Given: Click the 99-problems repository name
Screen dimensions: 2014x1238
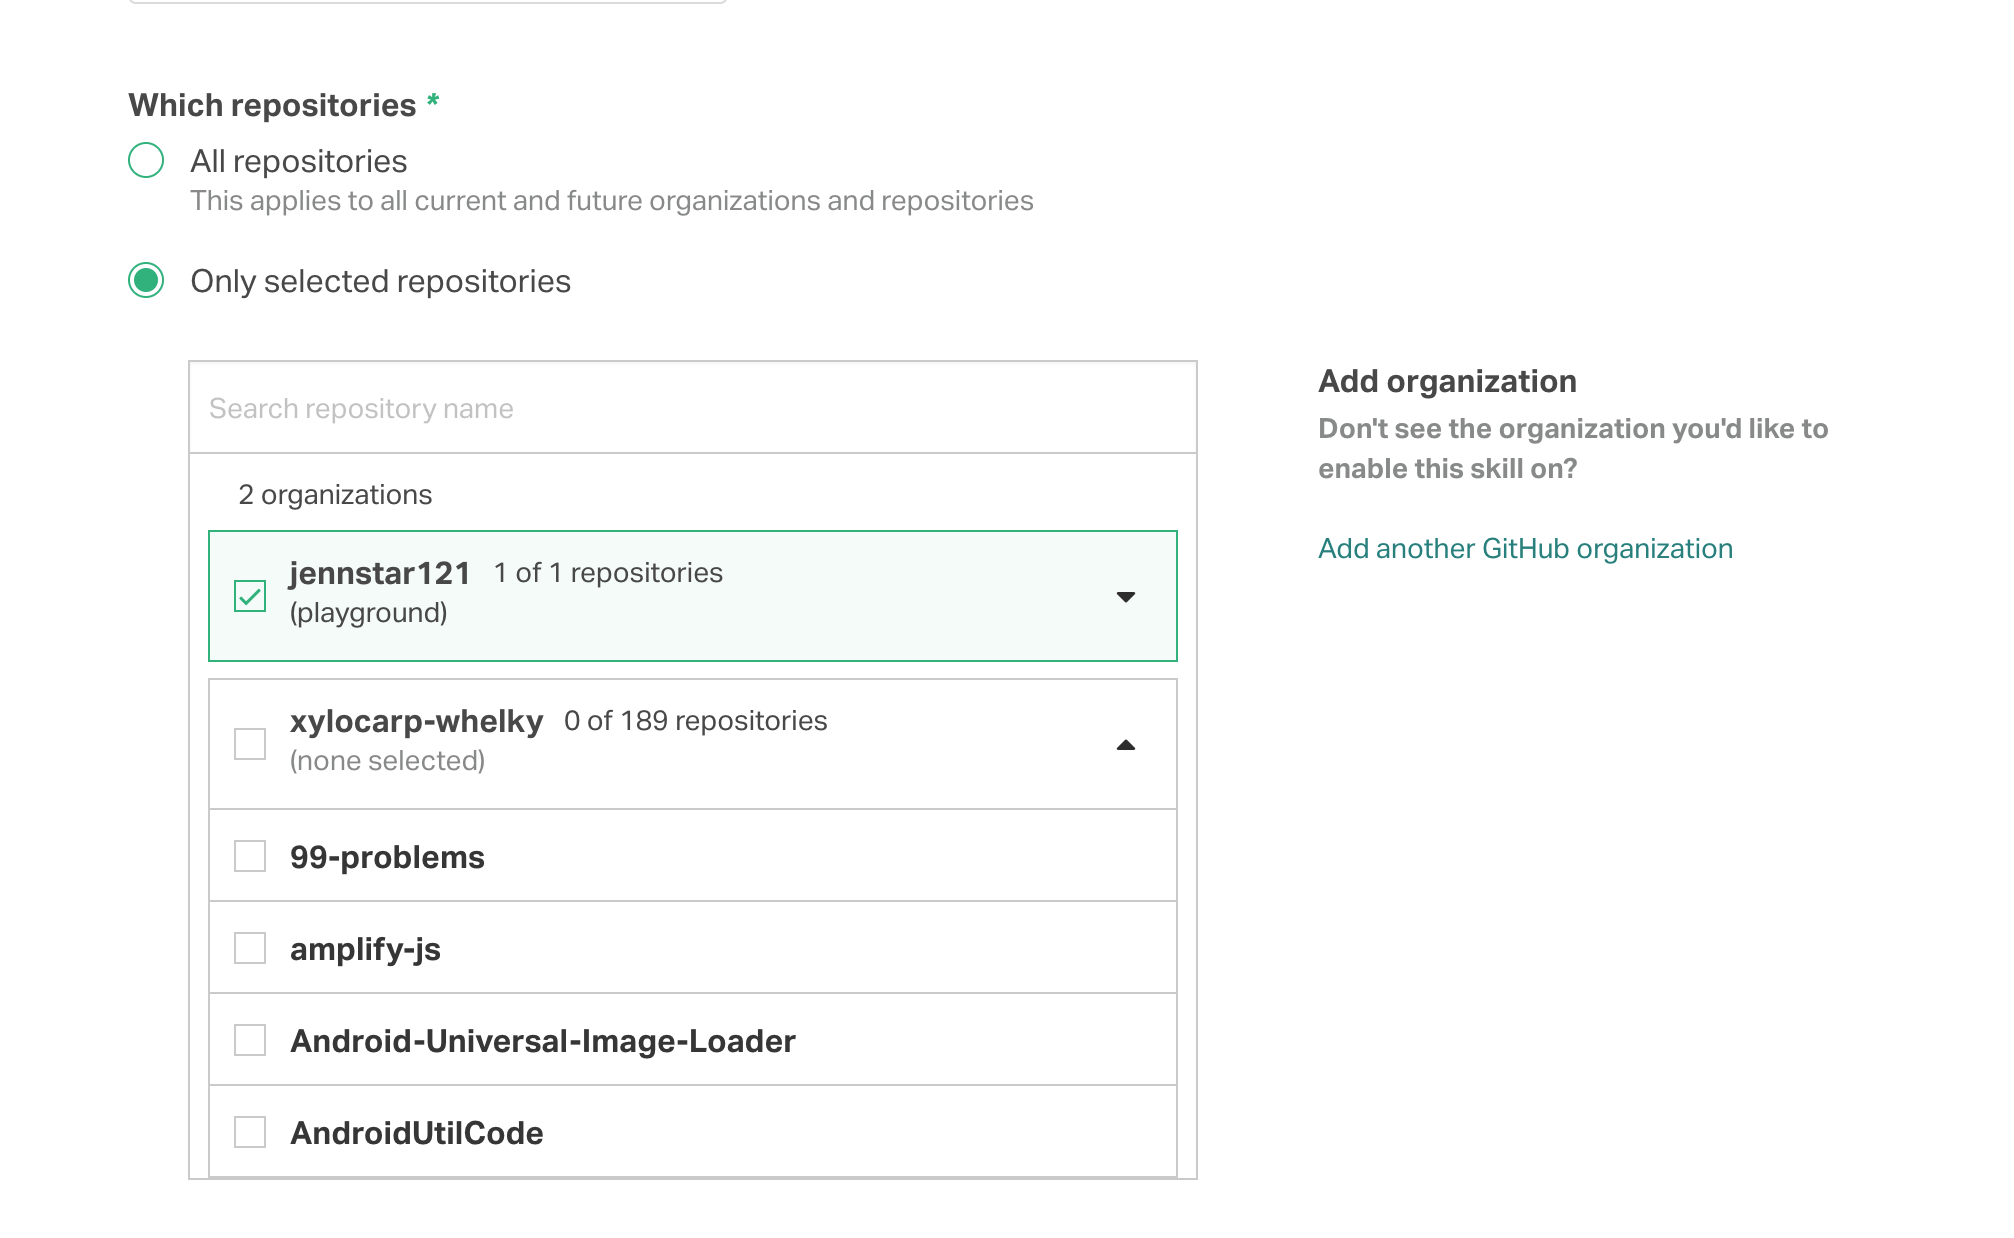Looking at the screenshot, I should pos(387,857).
